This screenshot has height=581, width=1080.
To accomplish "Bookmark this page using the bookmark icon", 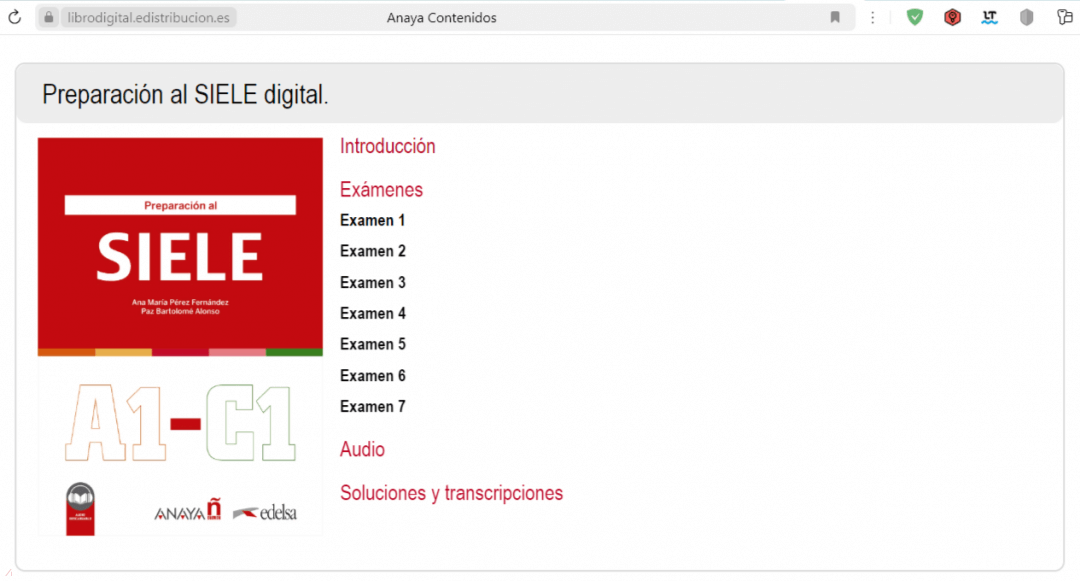I will pyautogui.click(x=835, y=17).
